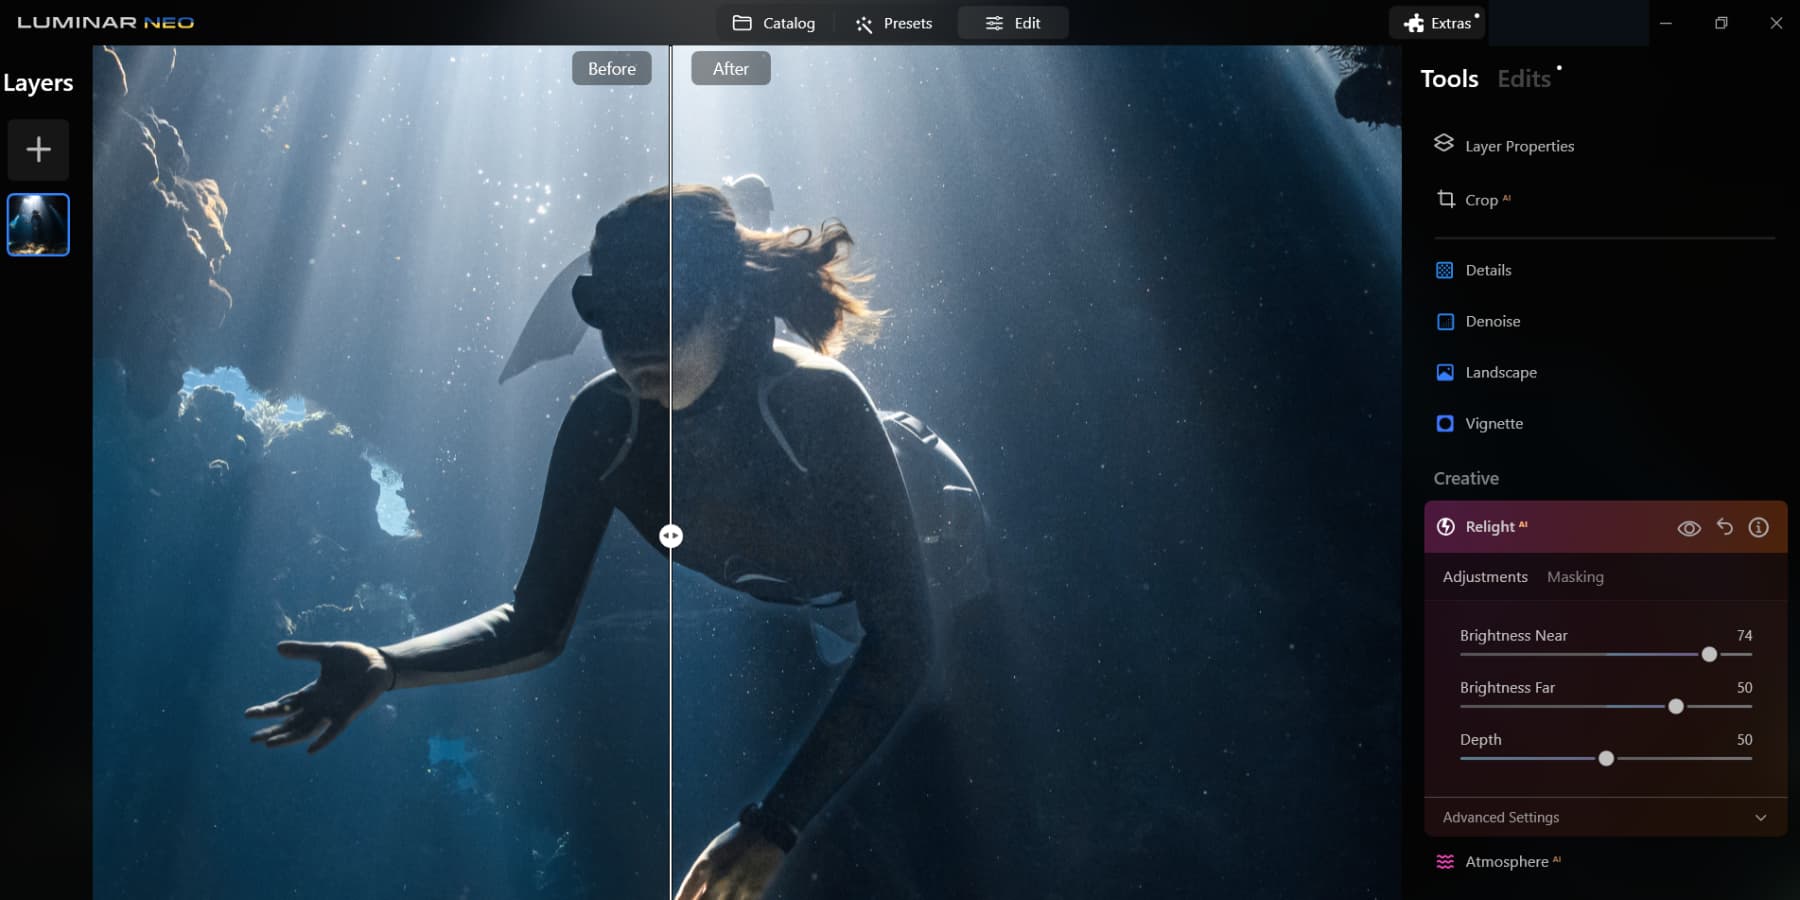Expand Advanced Settings
Image resolution: width=1800 pixels, height=900 pixels.
(x=1498, y=817)
